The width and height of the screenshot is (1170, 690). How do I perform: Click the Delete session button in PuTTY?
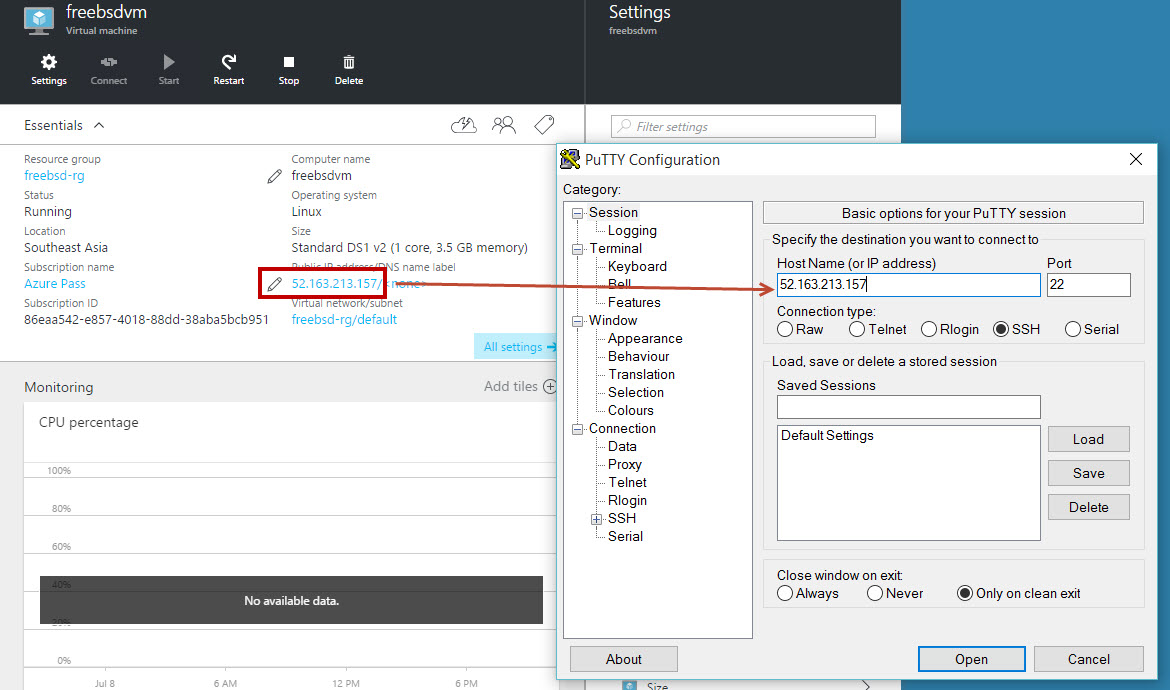pos(1089,507)
